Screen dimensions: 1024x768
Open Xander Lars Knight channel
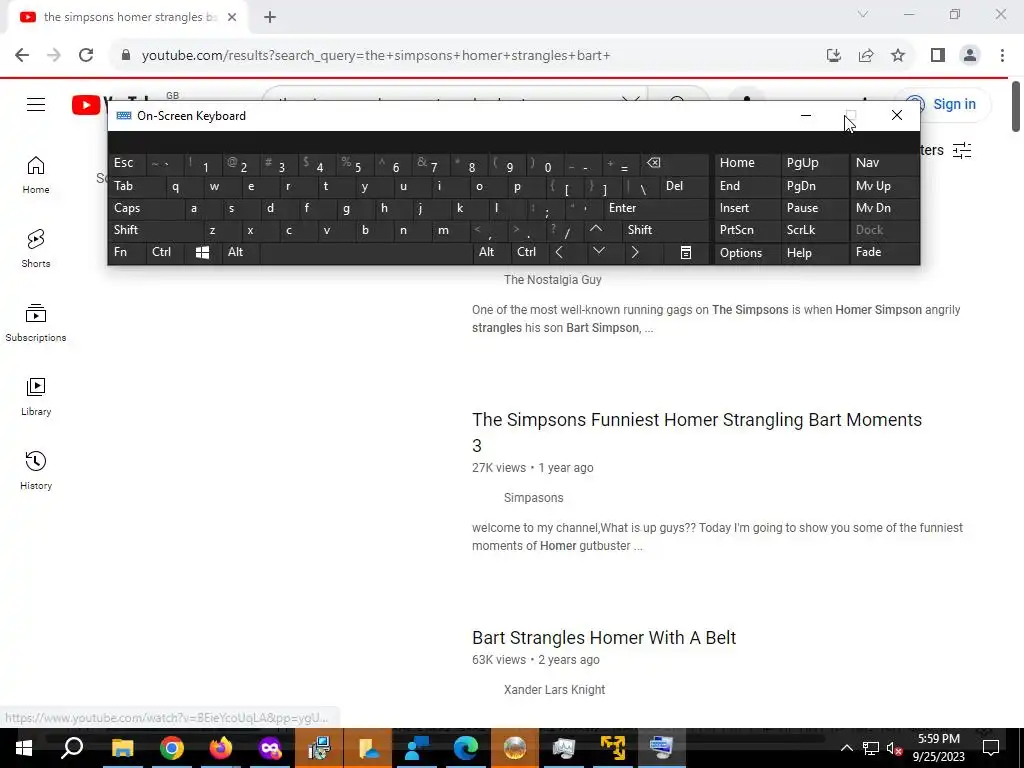coord(554,690)
